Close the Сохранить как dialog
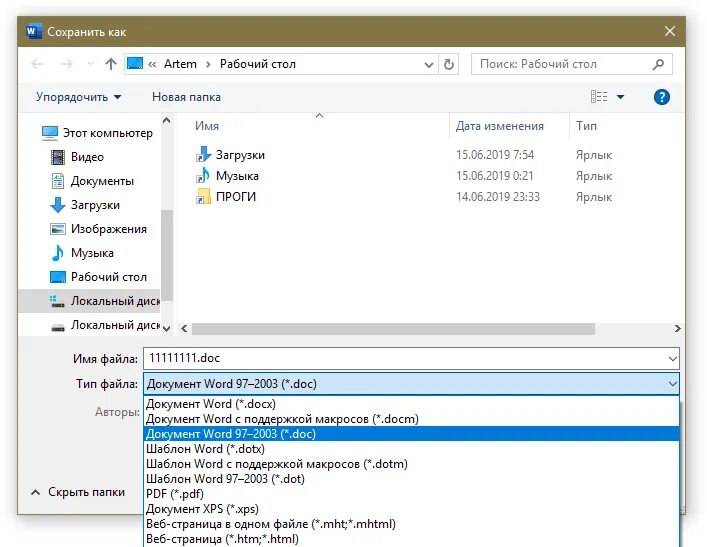This screenshot has width=707, height=547. [x=670, y=31]
